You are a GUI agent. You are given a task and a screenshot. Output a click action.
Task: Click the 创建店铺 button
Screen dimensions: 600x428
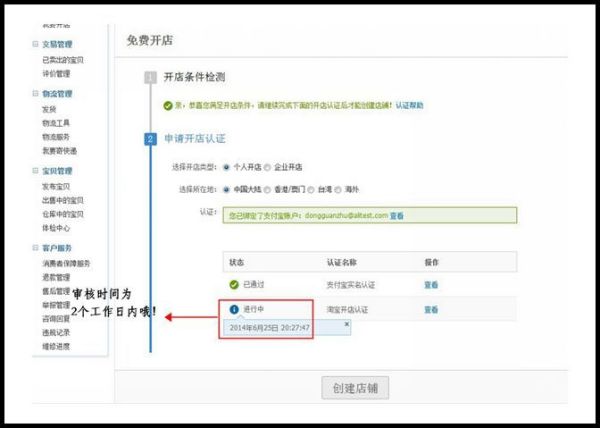point(354,388)
